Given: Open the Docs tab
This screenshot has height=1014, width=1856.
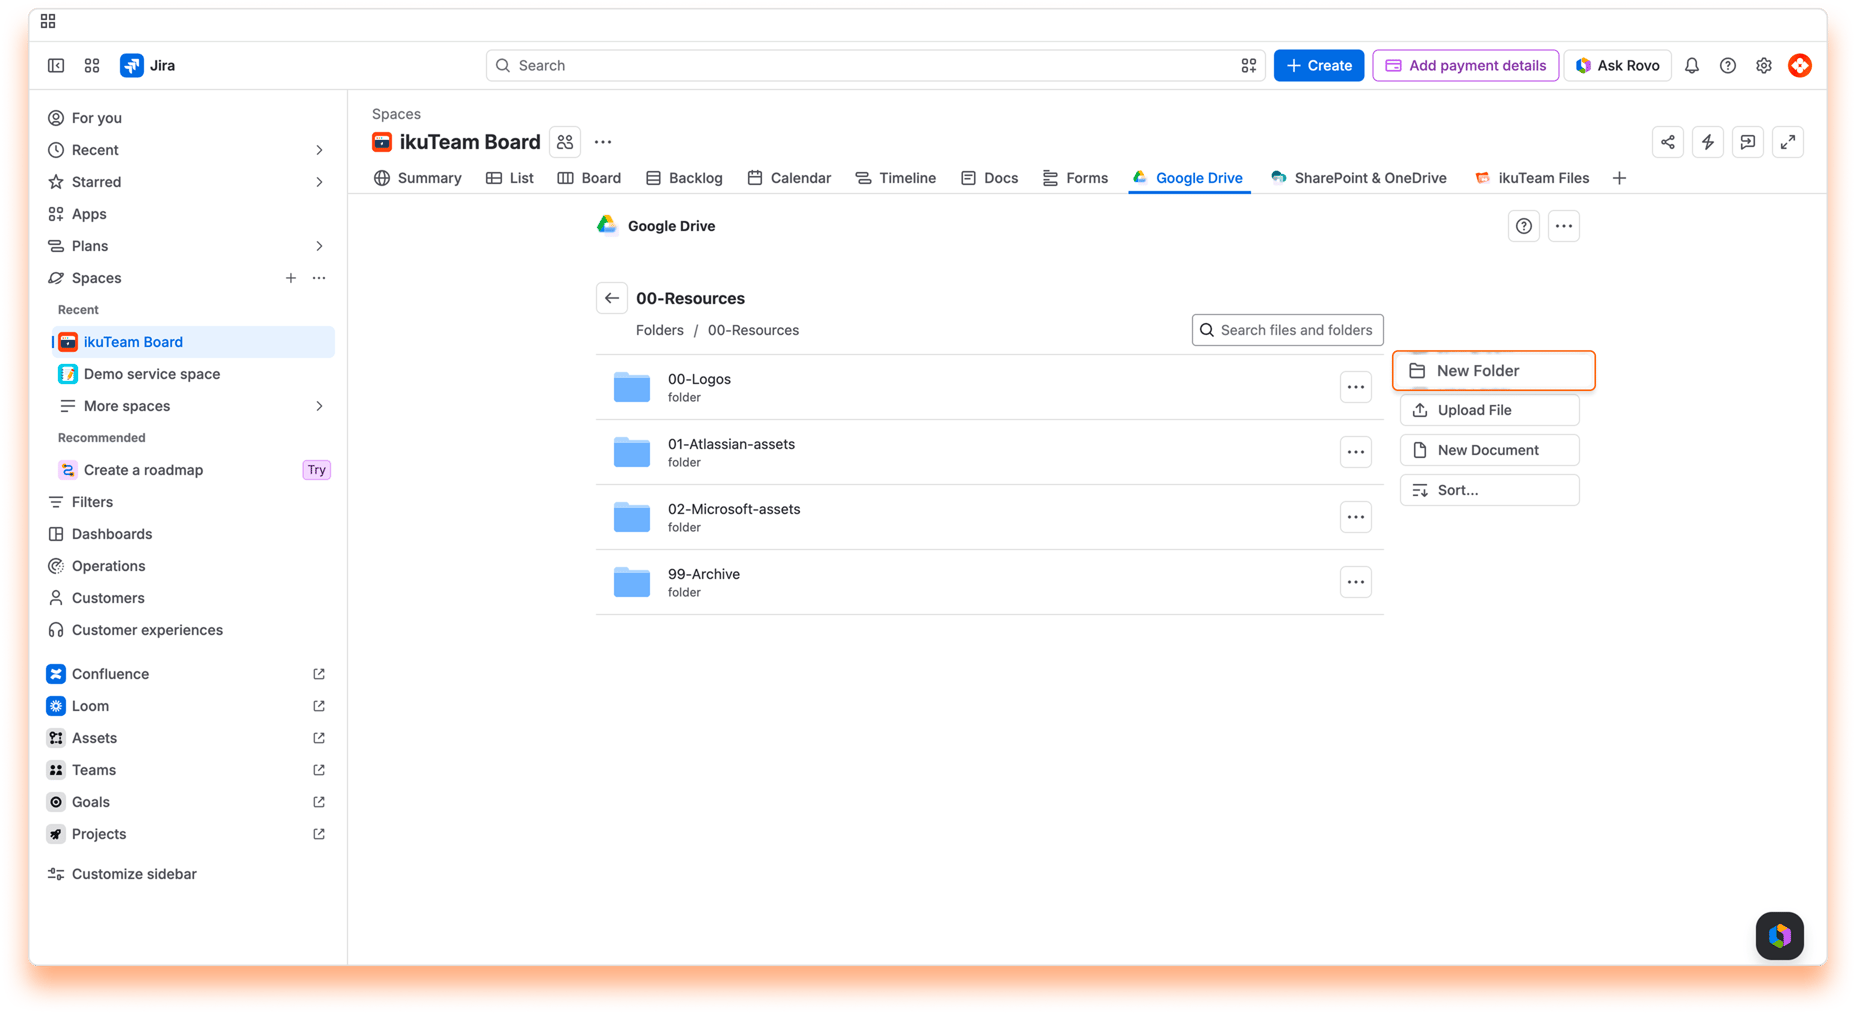Looking at the screenshot, I should click(x=989, y=178).
